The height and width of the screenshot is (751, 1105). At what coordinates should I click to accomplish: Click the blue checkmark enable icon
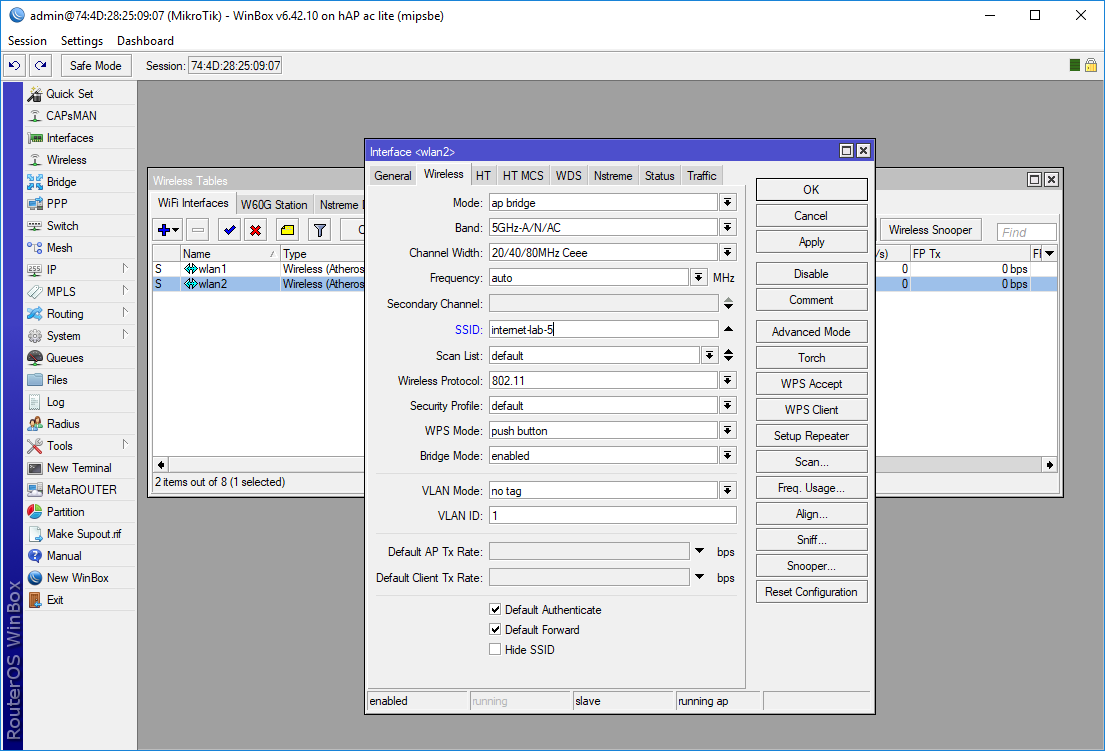pos(229,230)
